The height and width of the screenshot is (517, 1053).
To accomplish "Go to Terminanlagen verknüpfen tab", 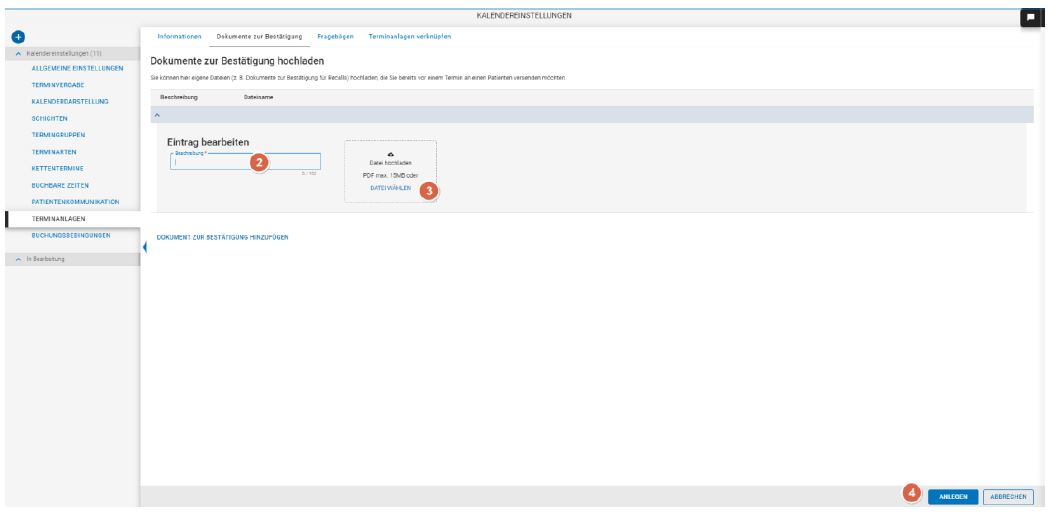I will (409, 36).
